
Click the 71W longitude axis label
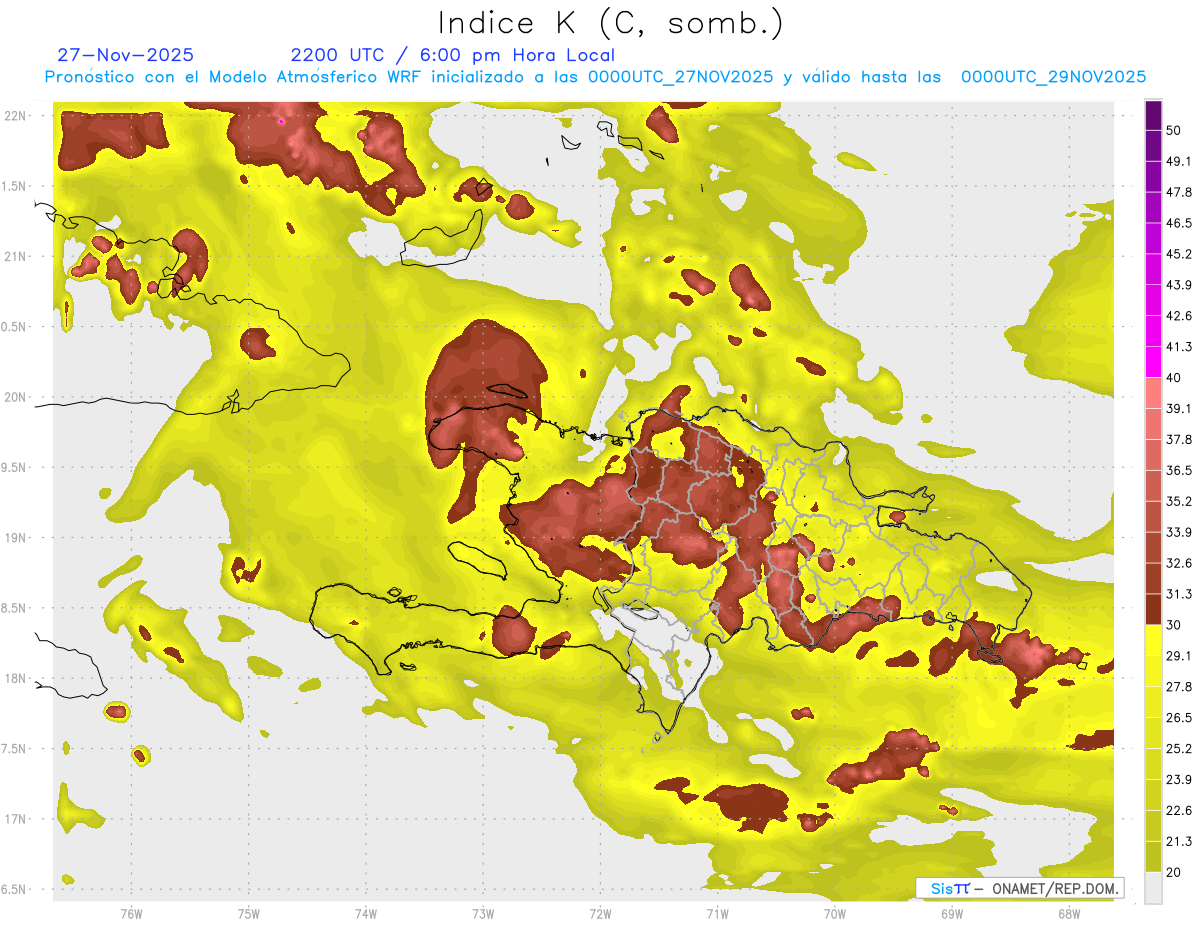[x=717, y=914]
